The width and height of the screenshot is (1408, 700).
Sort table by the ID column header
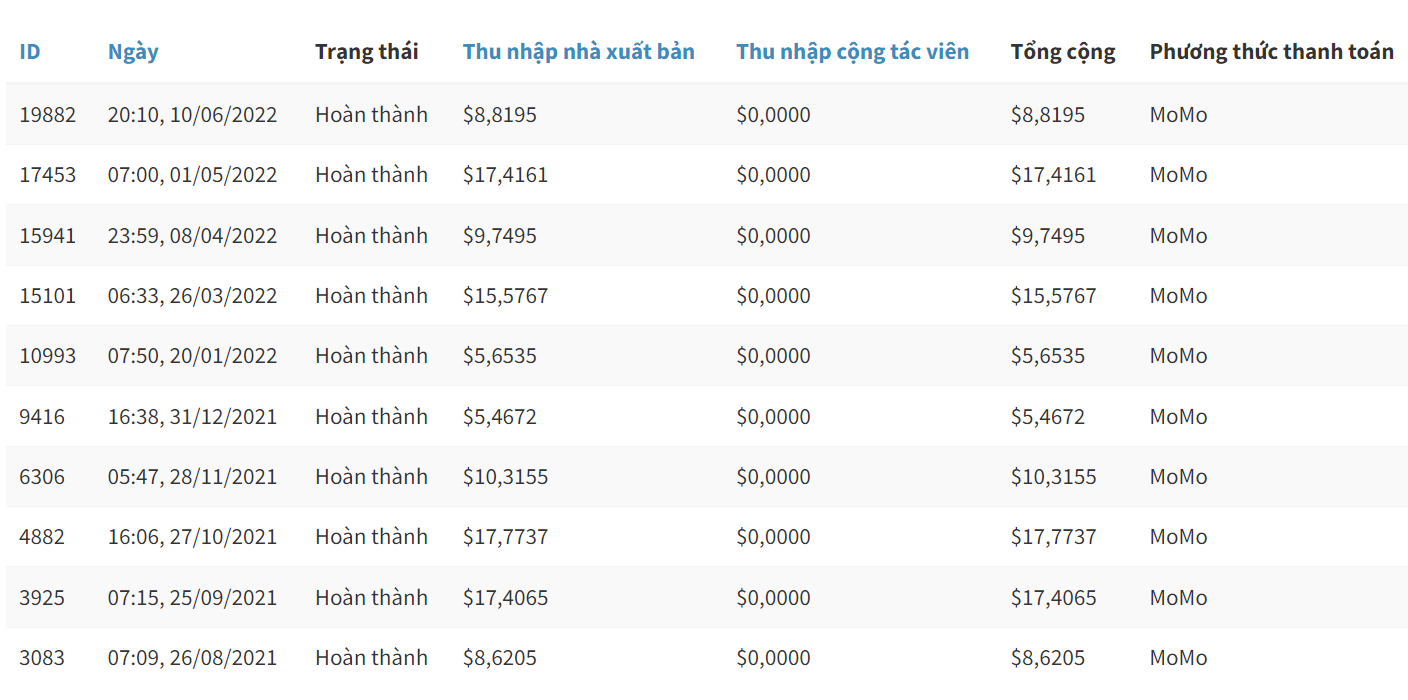(30, 52)
